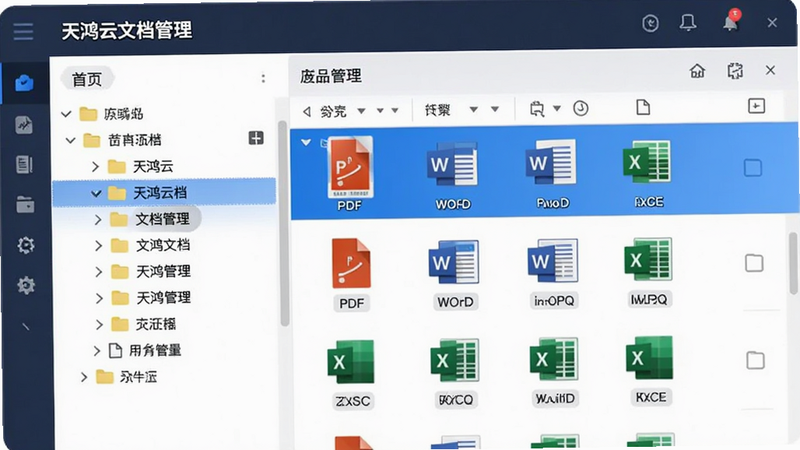The height and width of the screenshot is (450, 800).
Task: Click the clock icon in the toolbar
Action: click(x=581, y=108)
